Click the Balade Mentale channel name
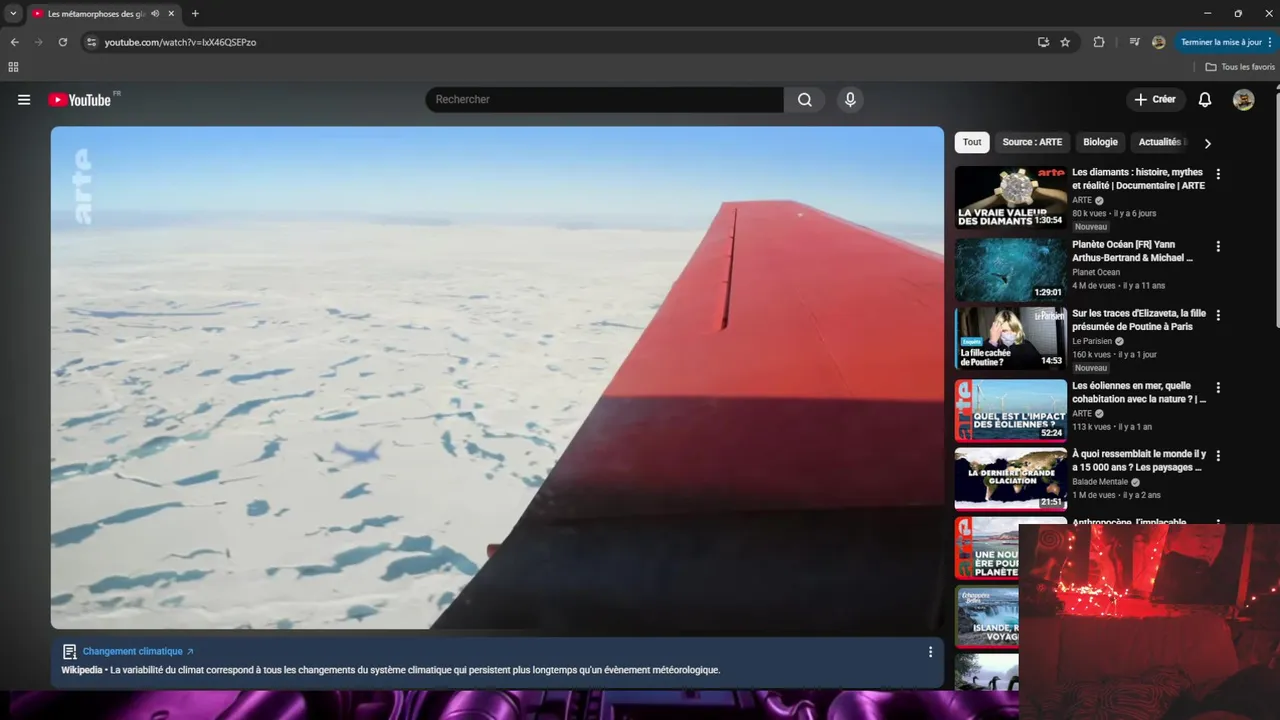This screenshot has width=1280, height=720. click(x=1100, y=482)
